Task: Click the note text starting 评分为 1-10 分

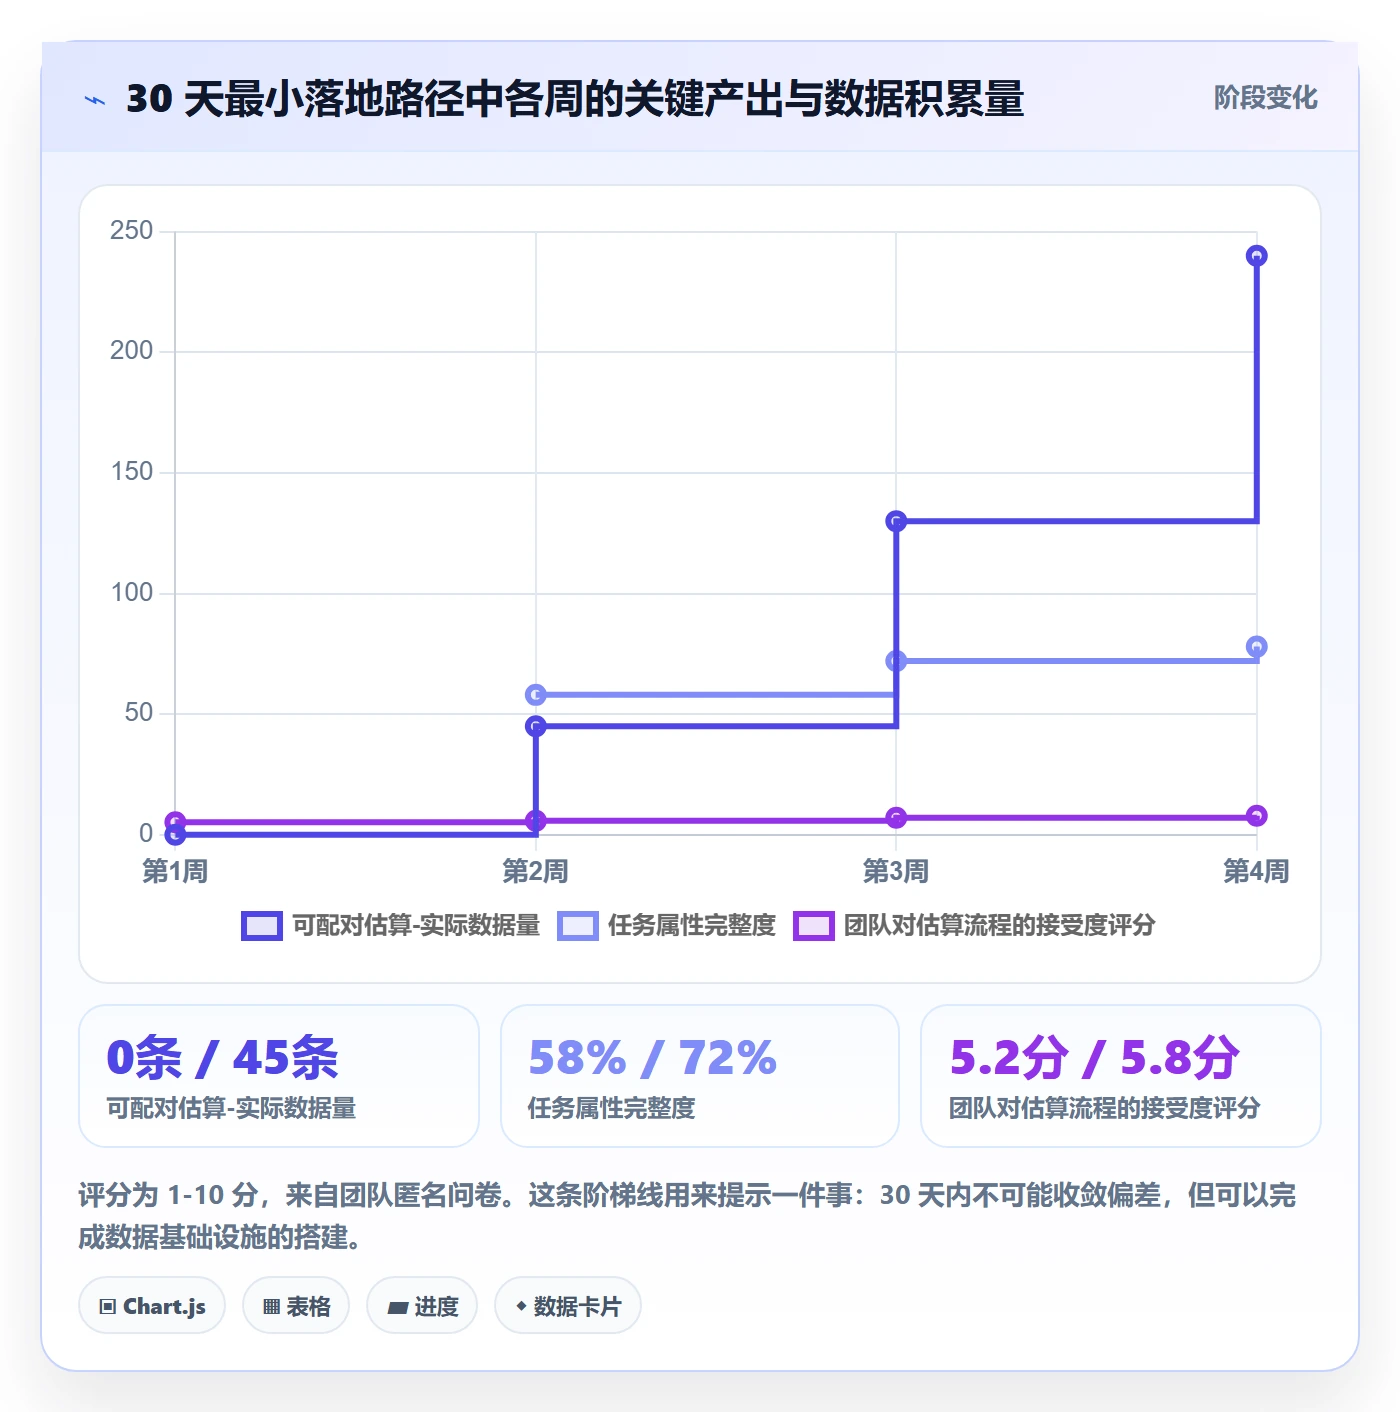Action: [x=687, y=1216]
